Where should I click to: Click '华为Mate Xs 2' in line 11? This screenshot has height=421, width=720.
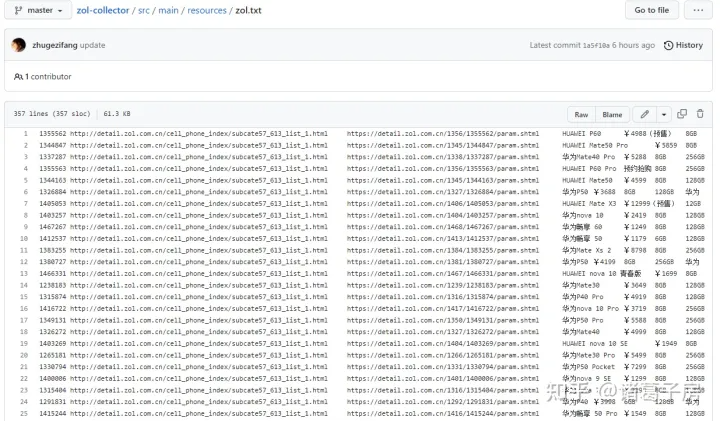coord(587,250)
